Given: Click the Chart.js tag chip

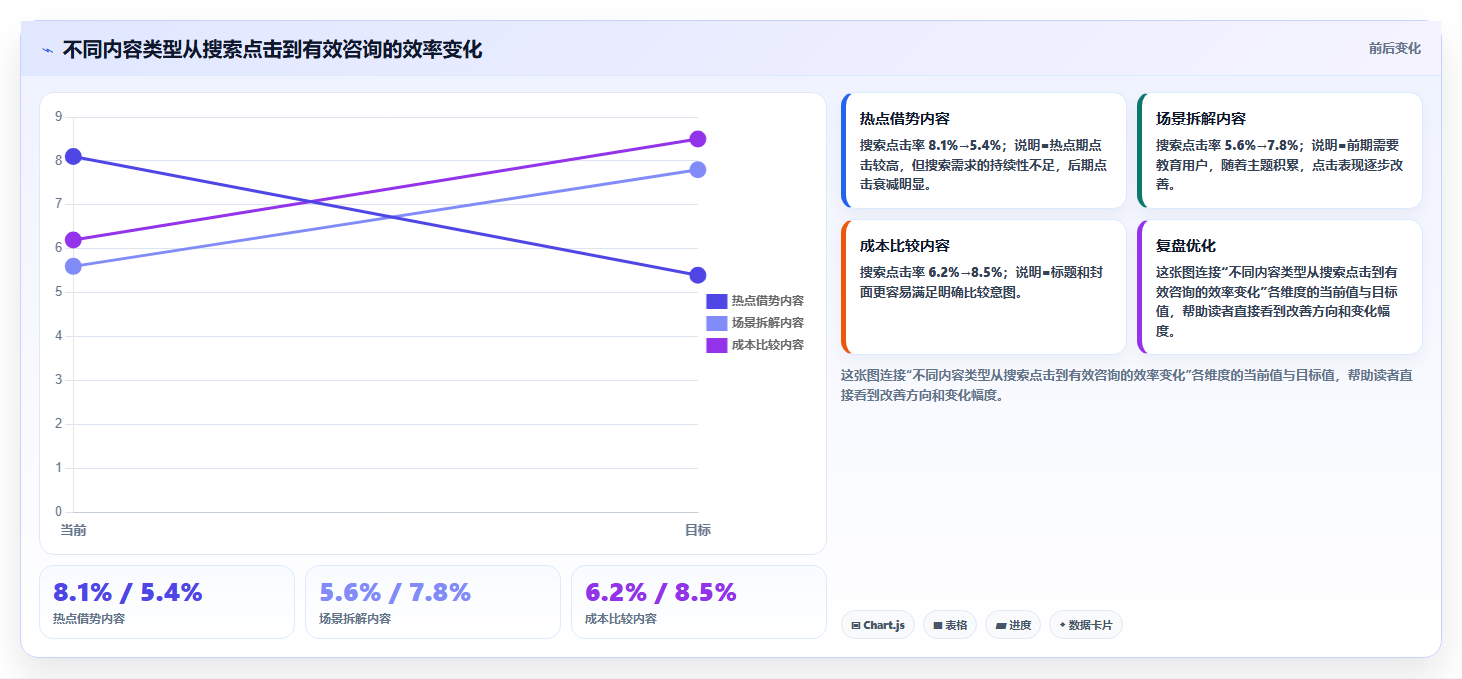Looking at the screenshot, I should 878,625.
